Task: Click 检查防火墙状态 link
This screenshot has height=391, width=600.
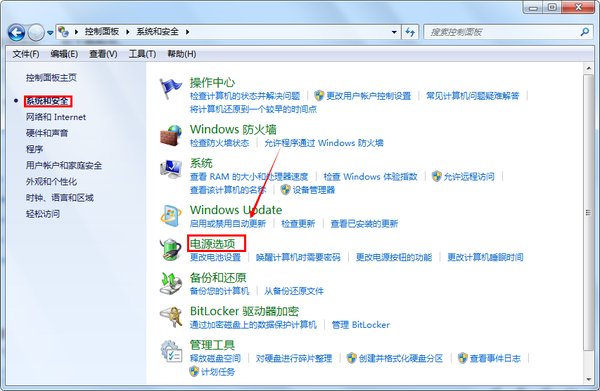Action: 220,143
